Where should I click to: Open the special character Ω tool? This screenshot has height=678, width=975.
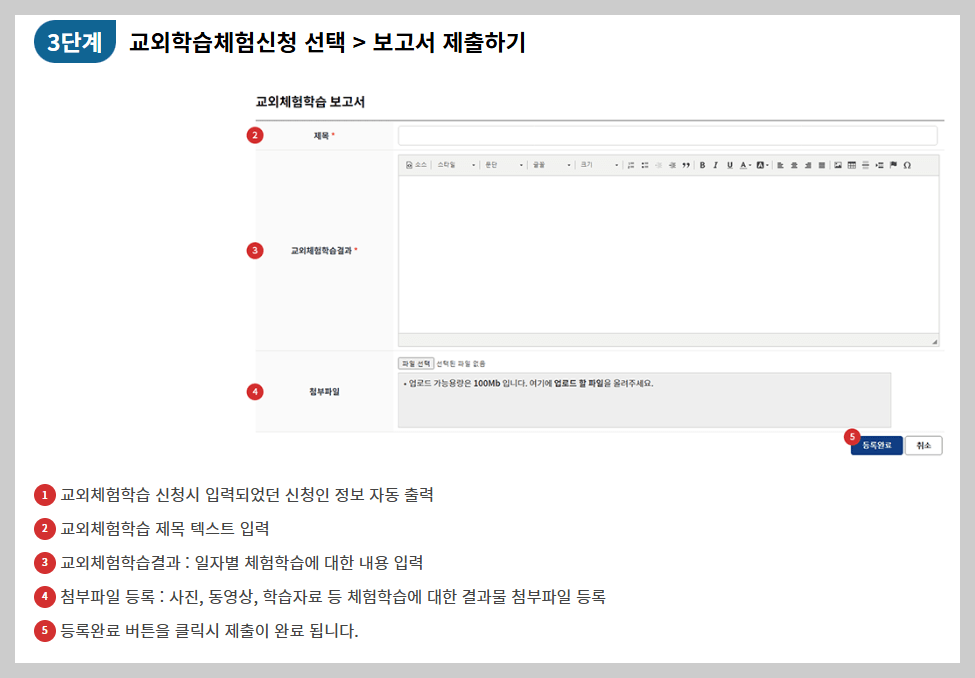[x=907, y=166]
